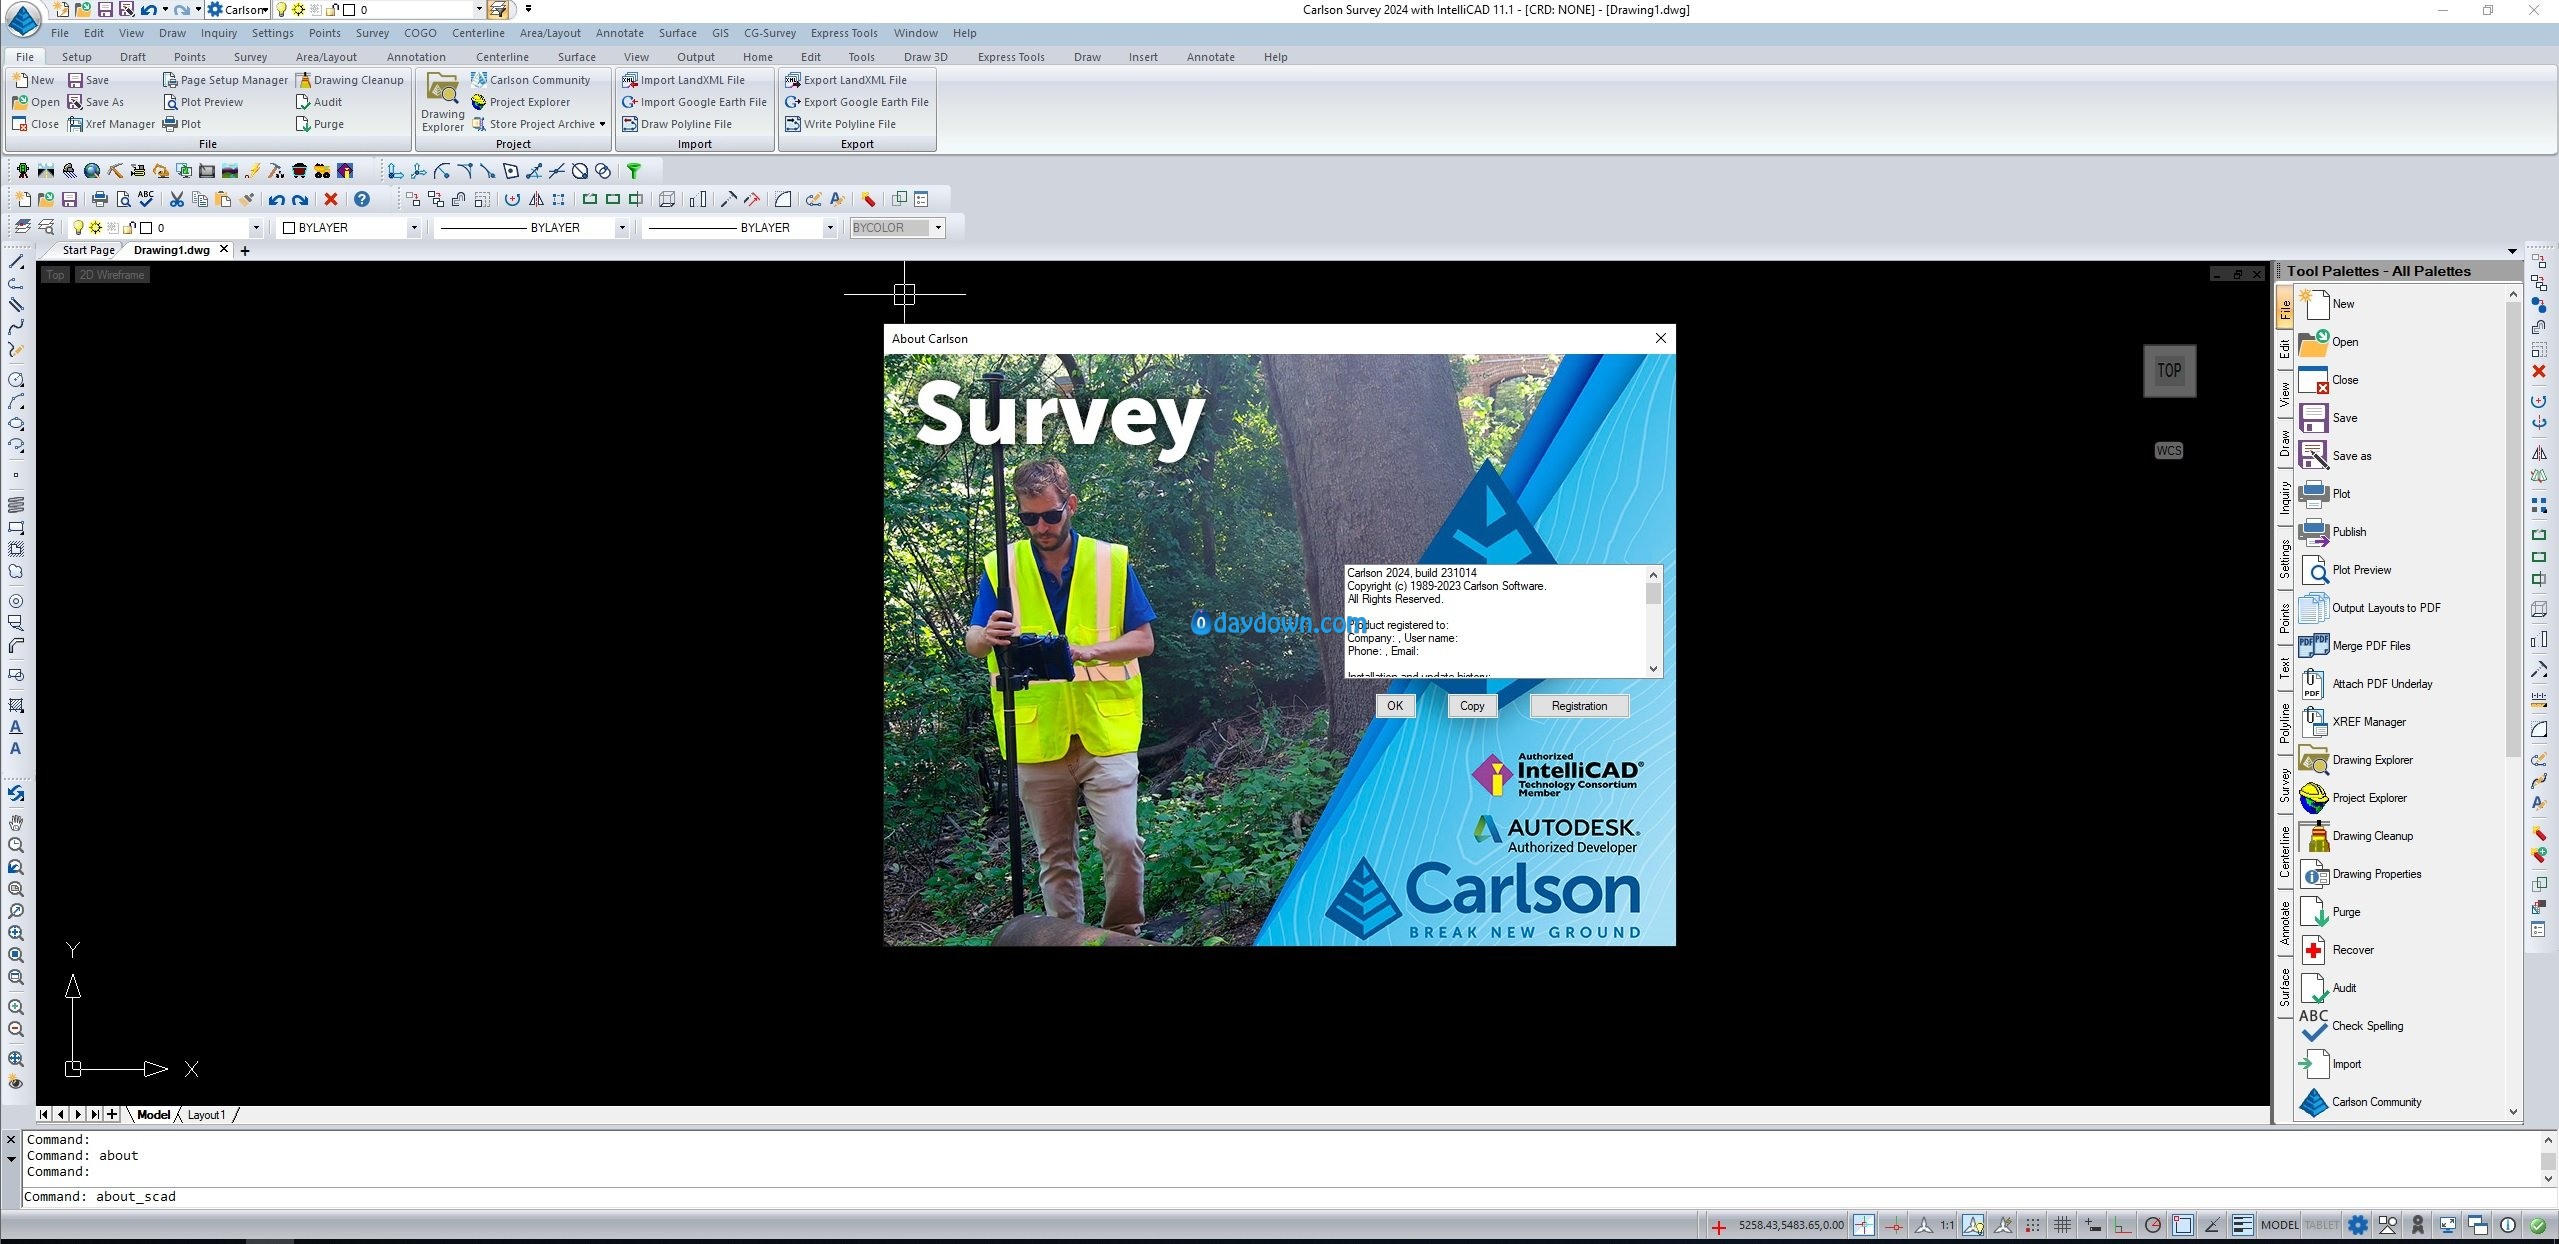Open the COGO menu

(x=420, y=33)
